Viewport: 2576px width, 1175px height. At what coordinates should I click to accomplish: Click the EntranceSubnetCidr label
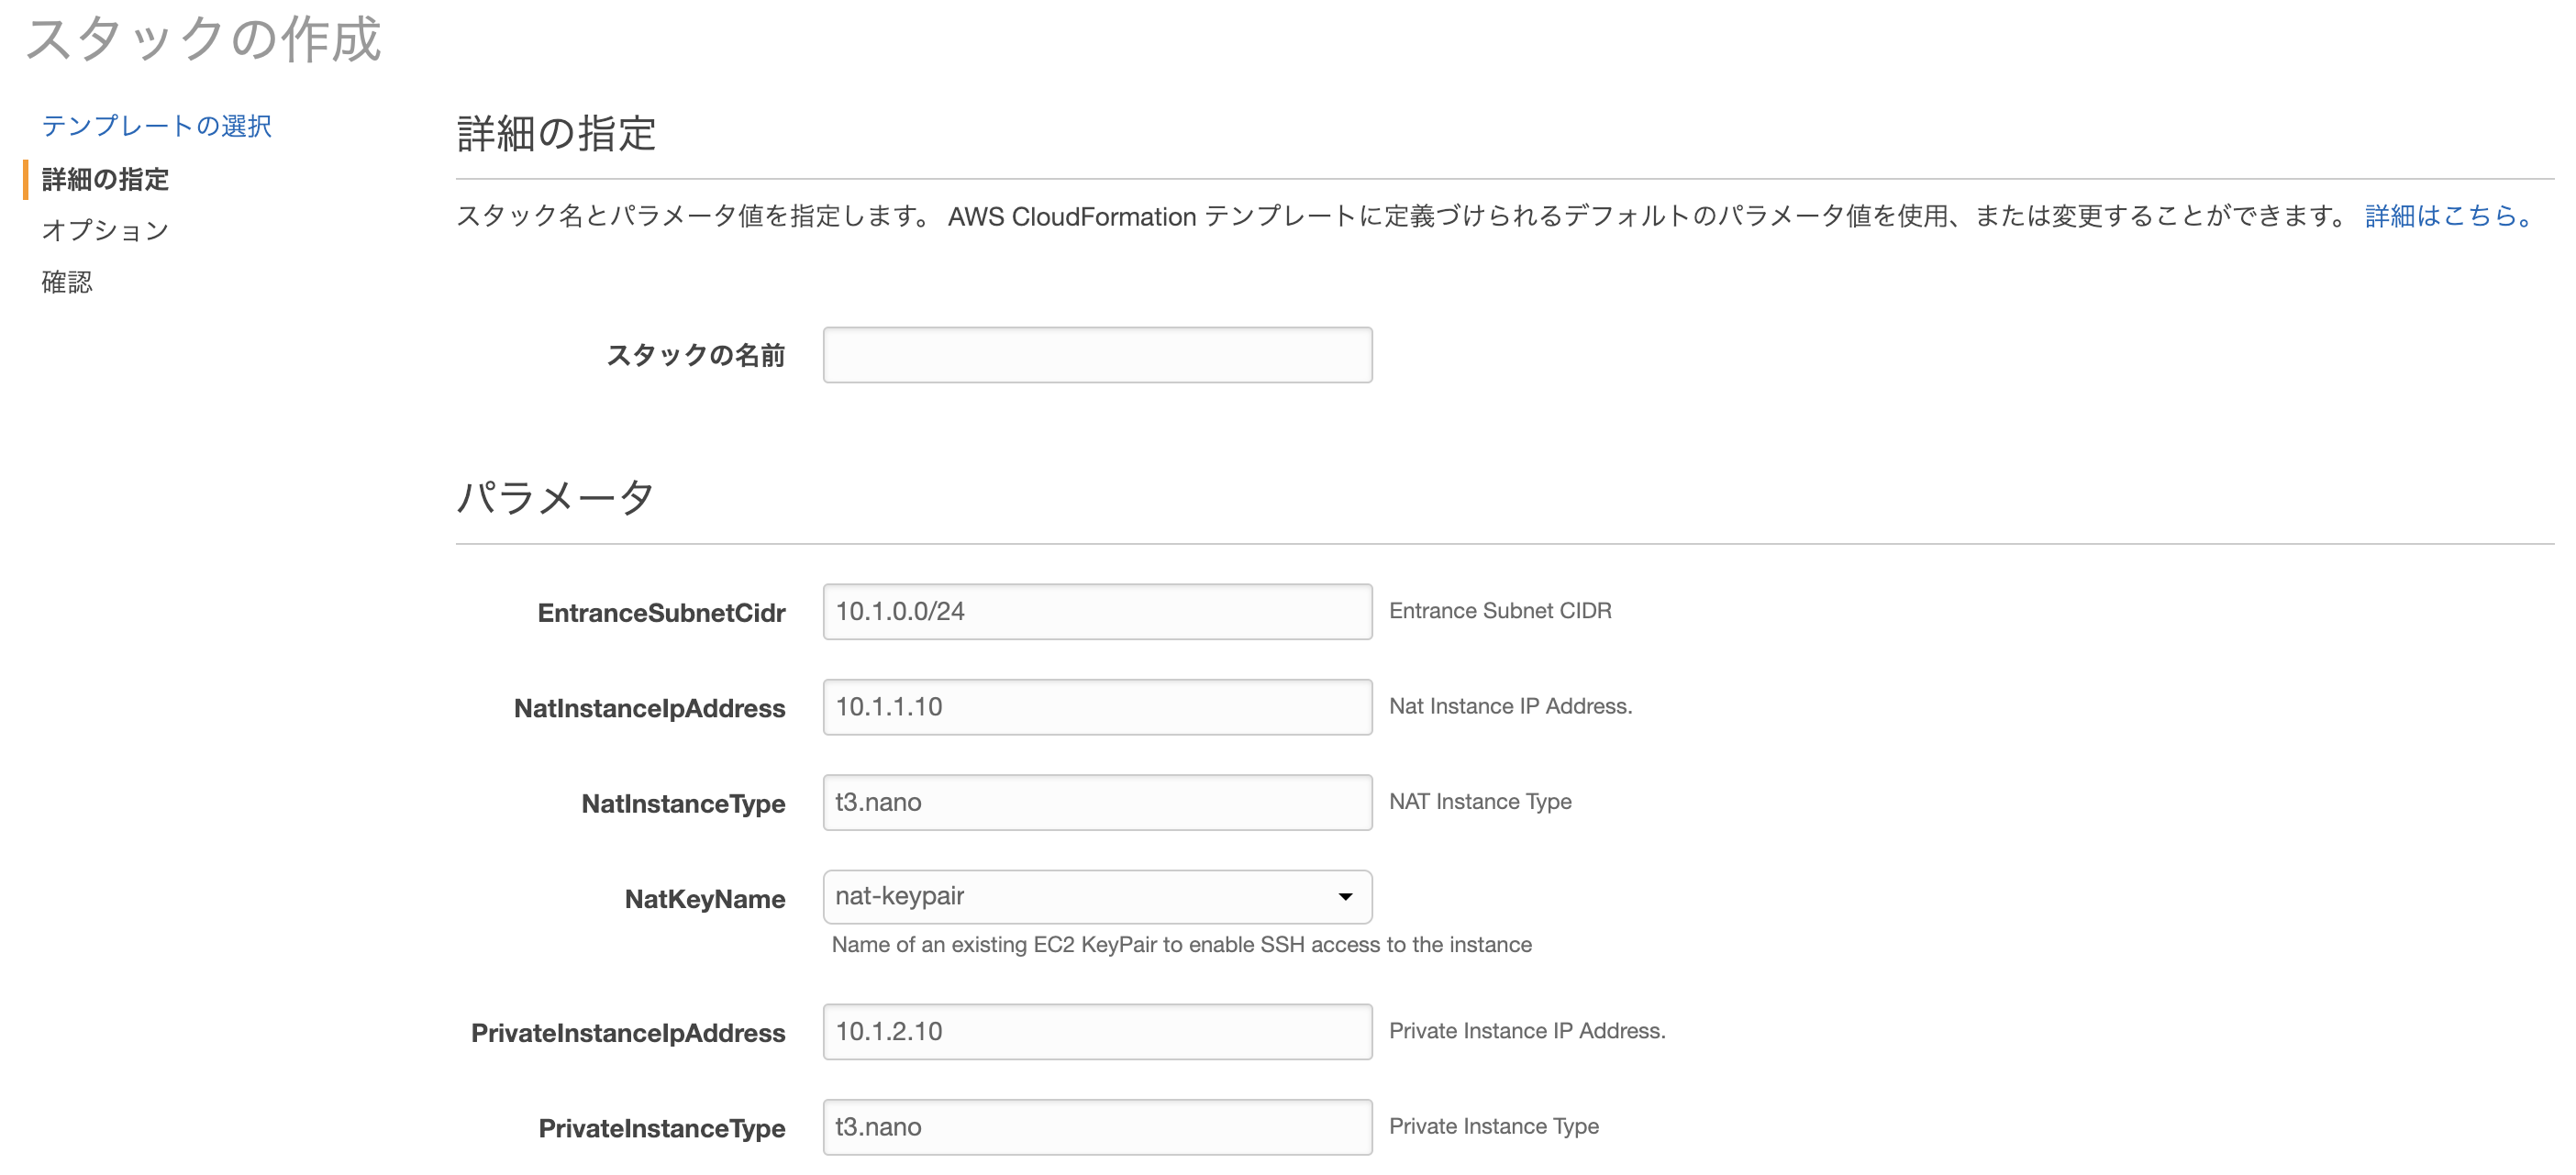click(661, 613)
